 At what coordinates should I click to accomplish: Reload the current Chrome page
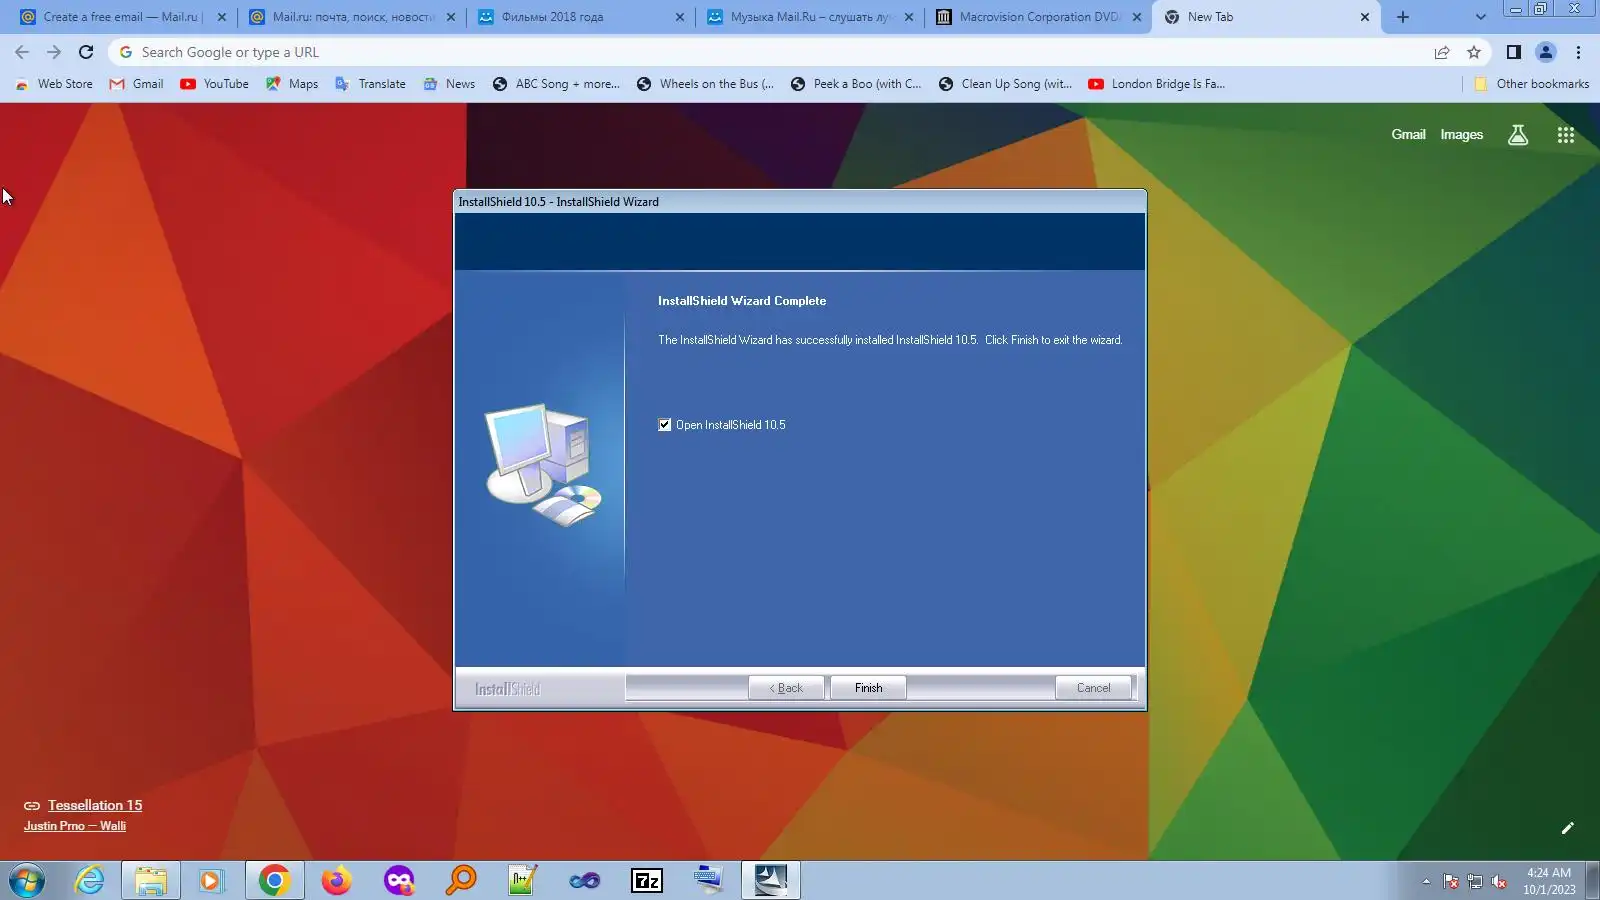(x=86, y=52)
